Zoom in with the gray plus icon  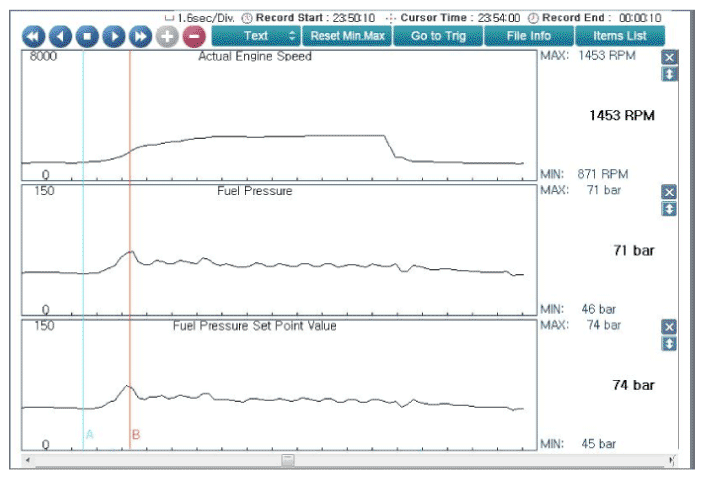click(x=167, y=36)
